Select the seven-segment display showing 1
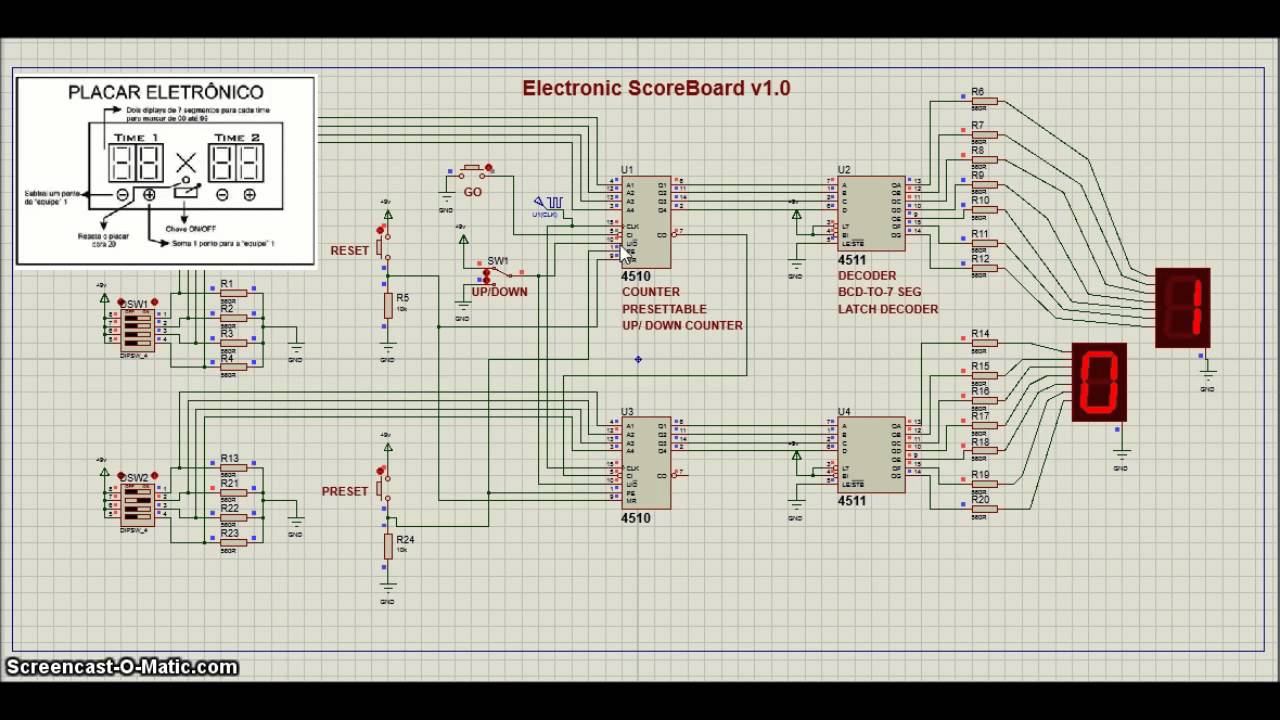Viewport: 1280px width, 720px height. (x=1182, y=308)
